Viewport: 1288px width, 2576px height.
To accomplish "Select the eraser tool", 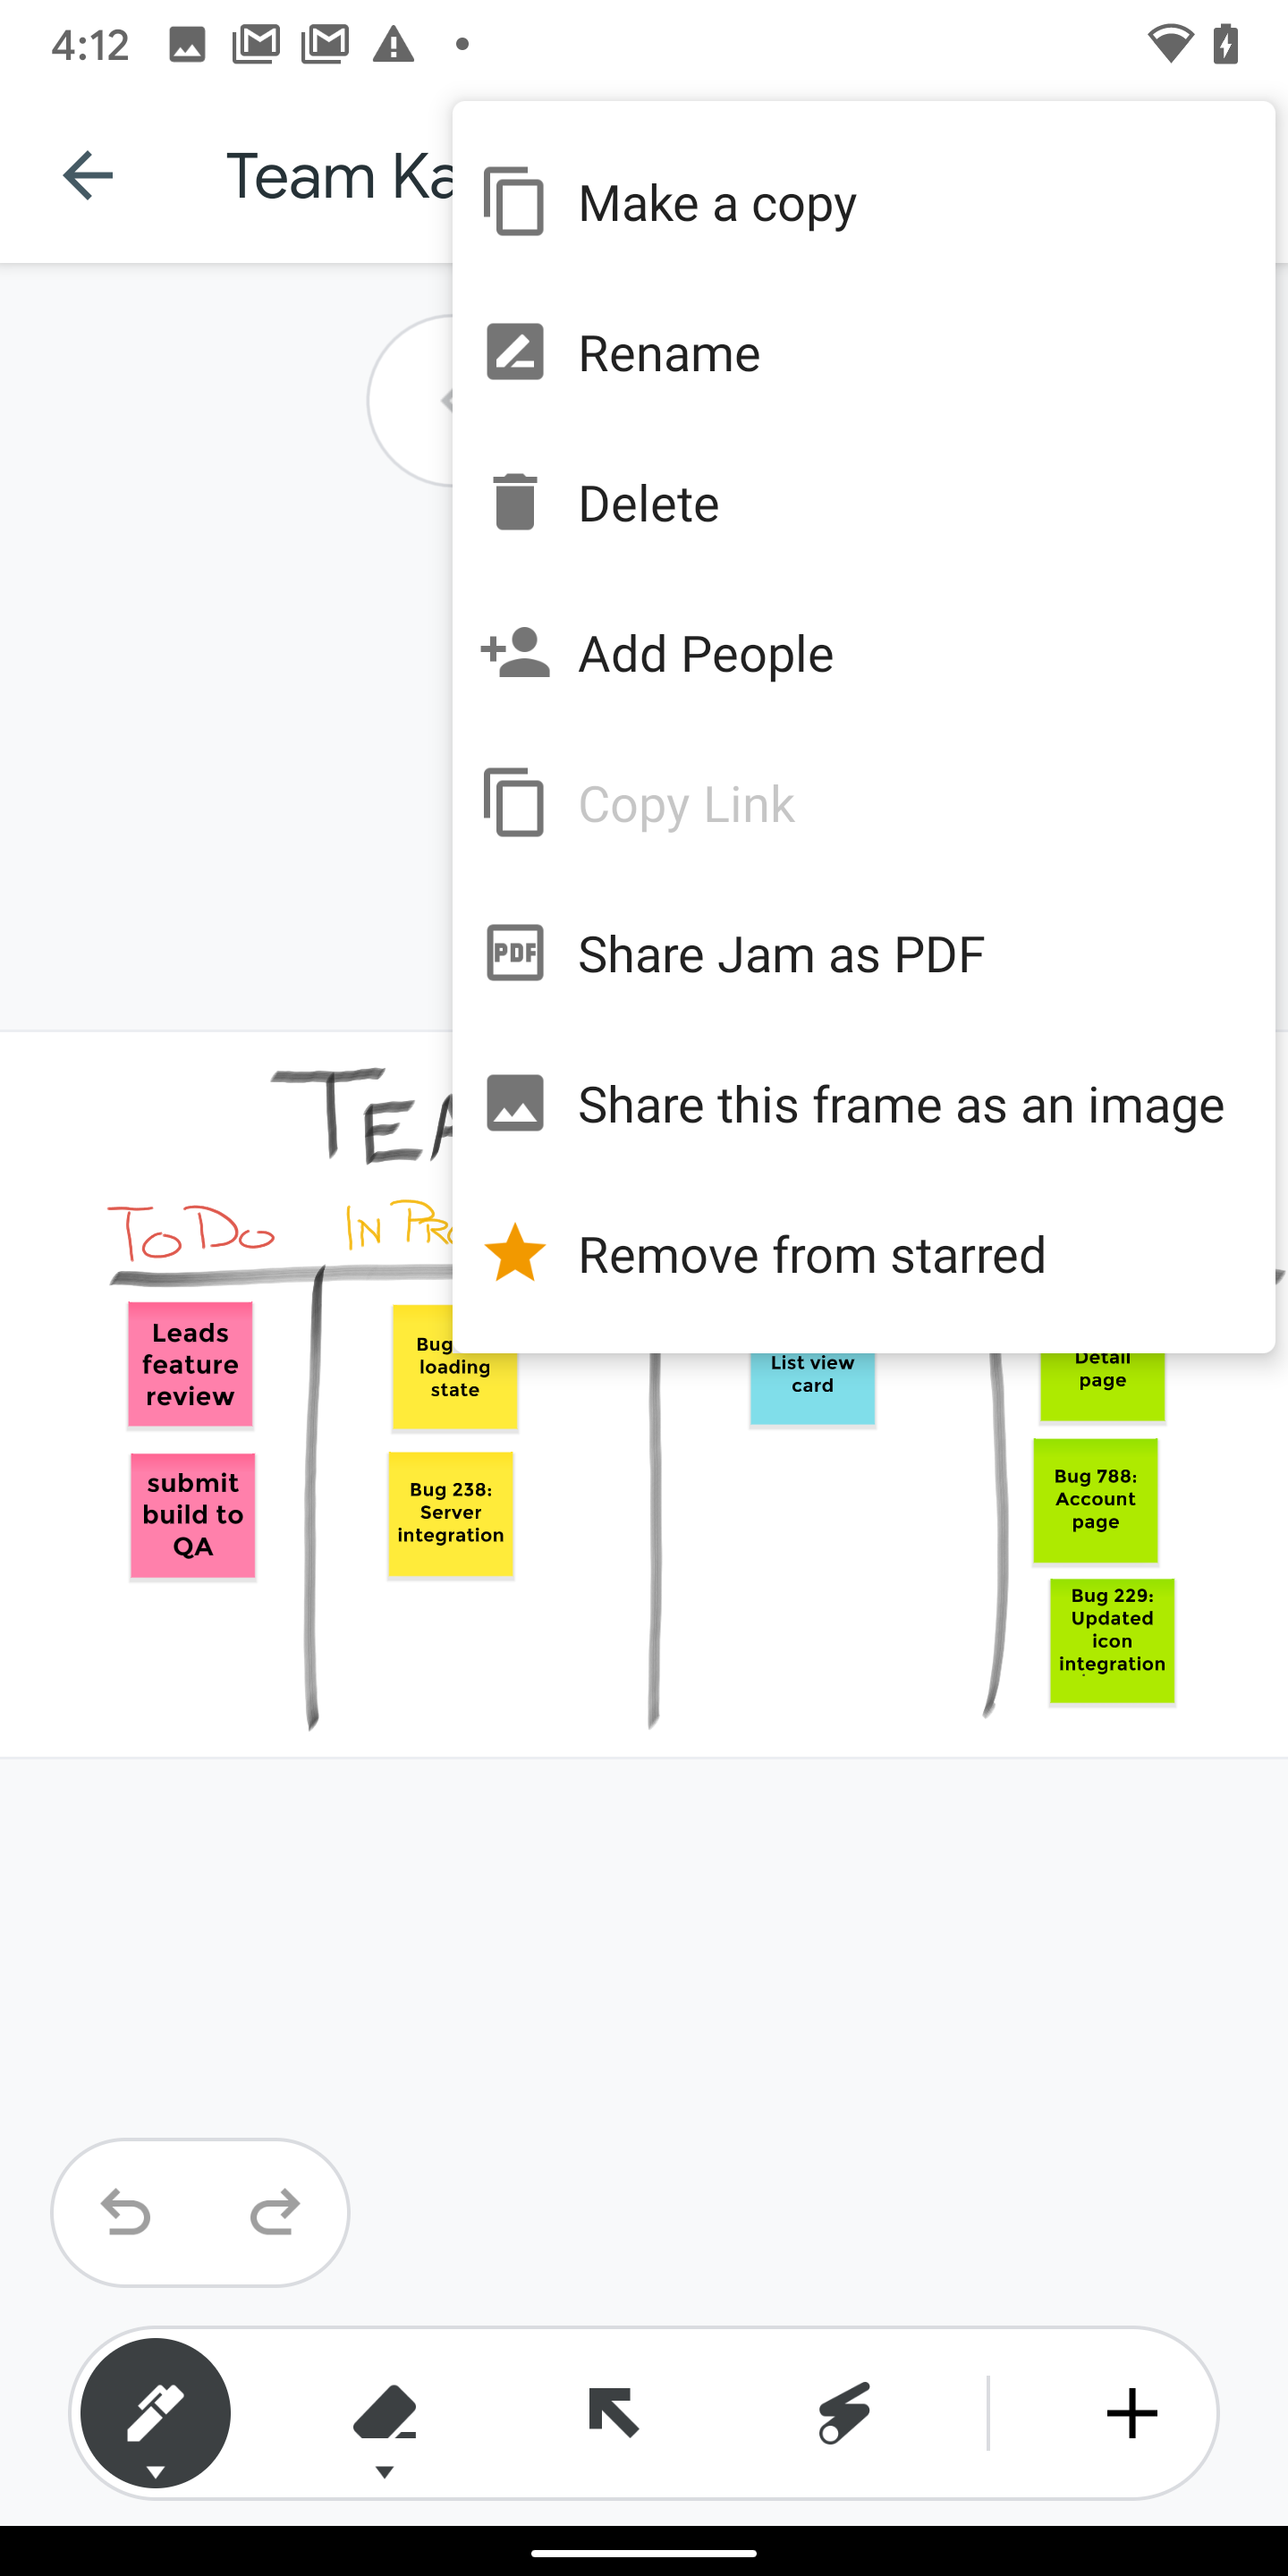I will coord(386,2413).
